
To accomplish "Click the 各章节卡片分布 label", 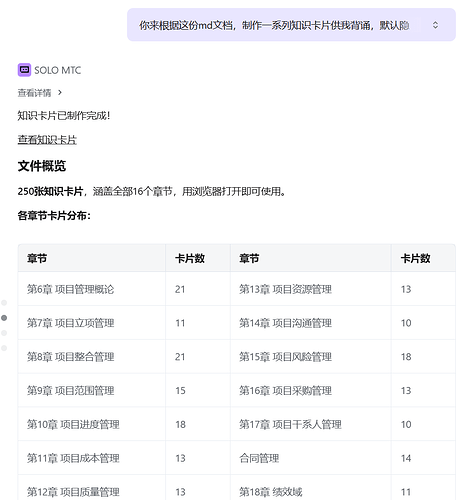I will [54, 216].
